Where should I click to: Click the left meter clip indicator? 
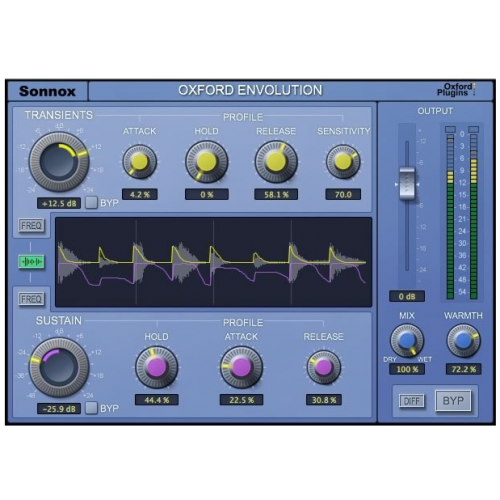tap(450, 129)
